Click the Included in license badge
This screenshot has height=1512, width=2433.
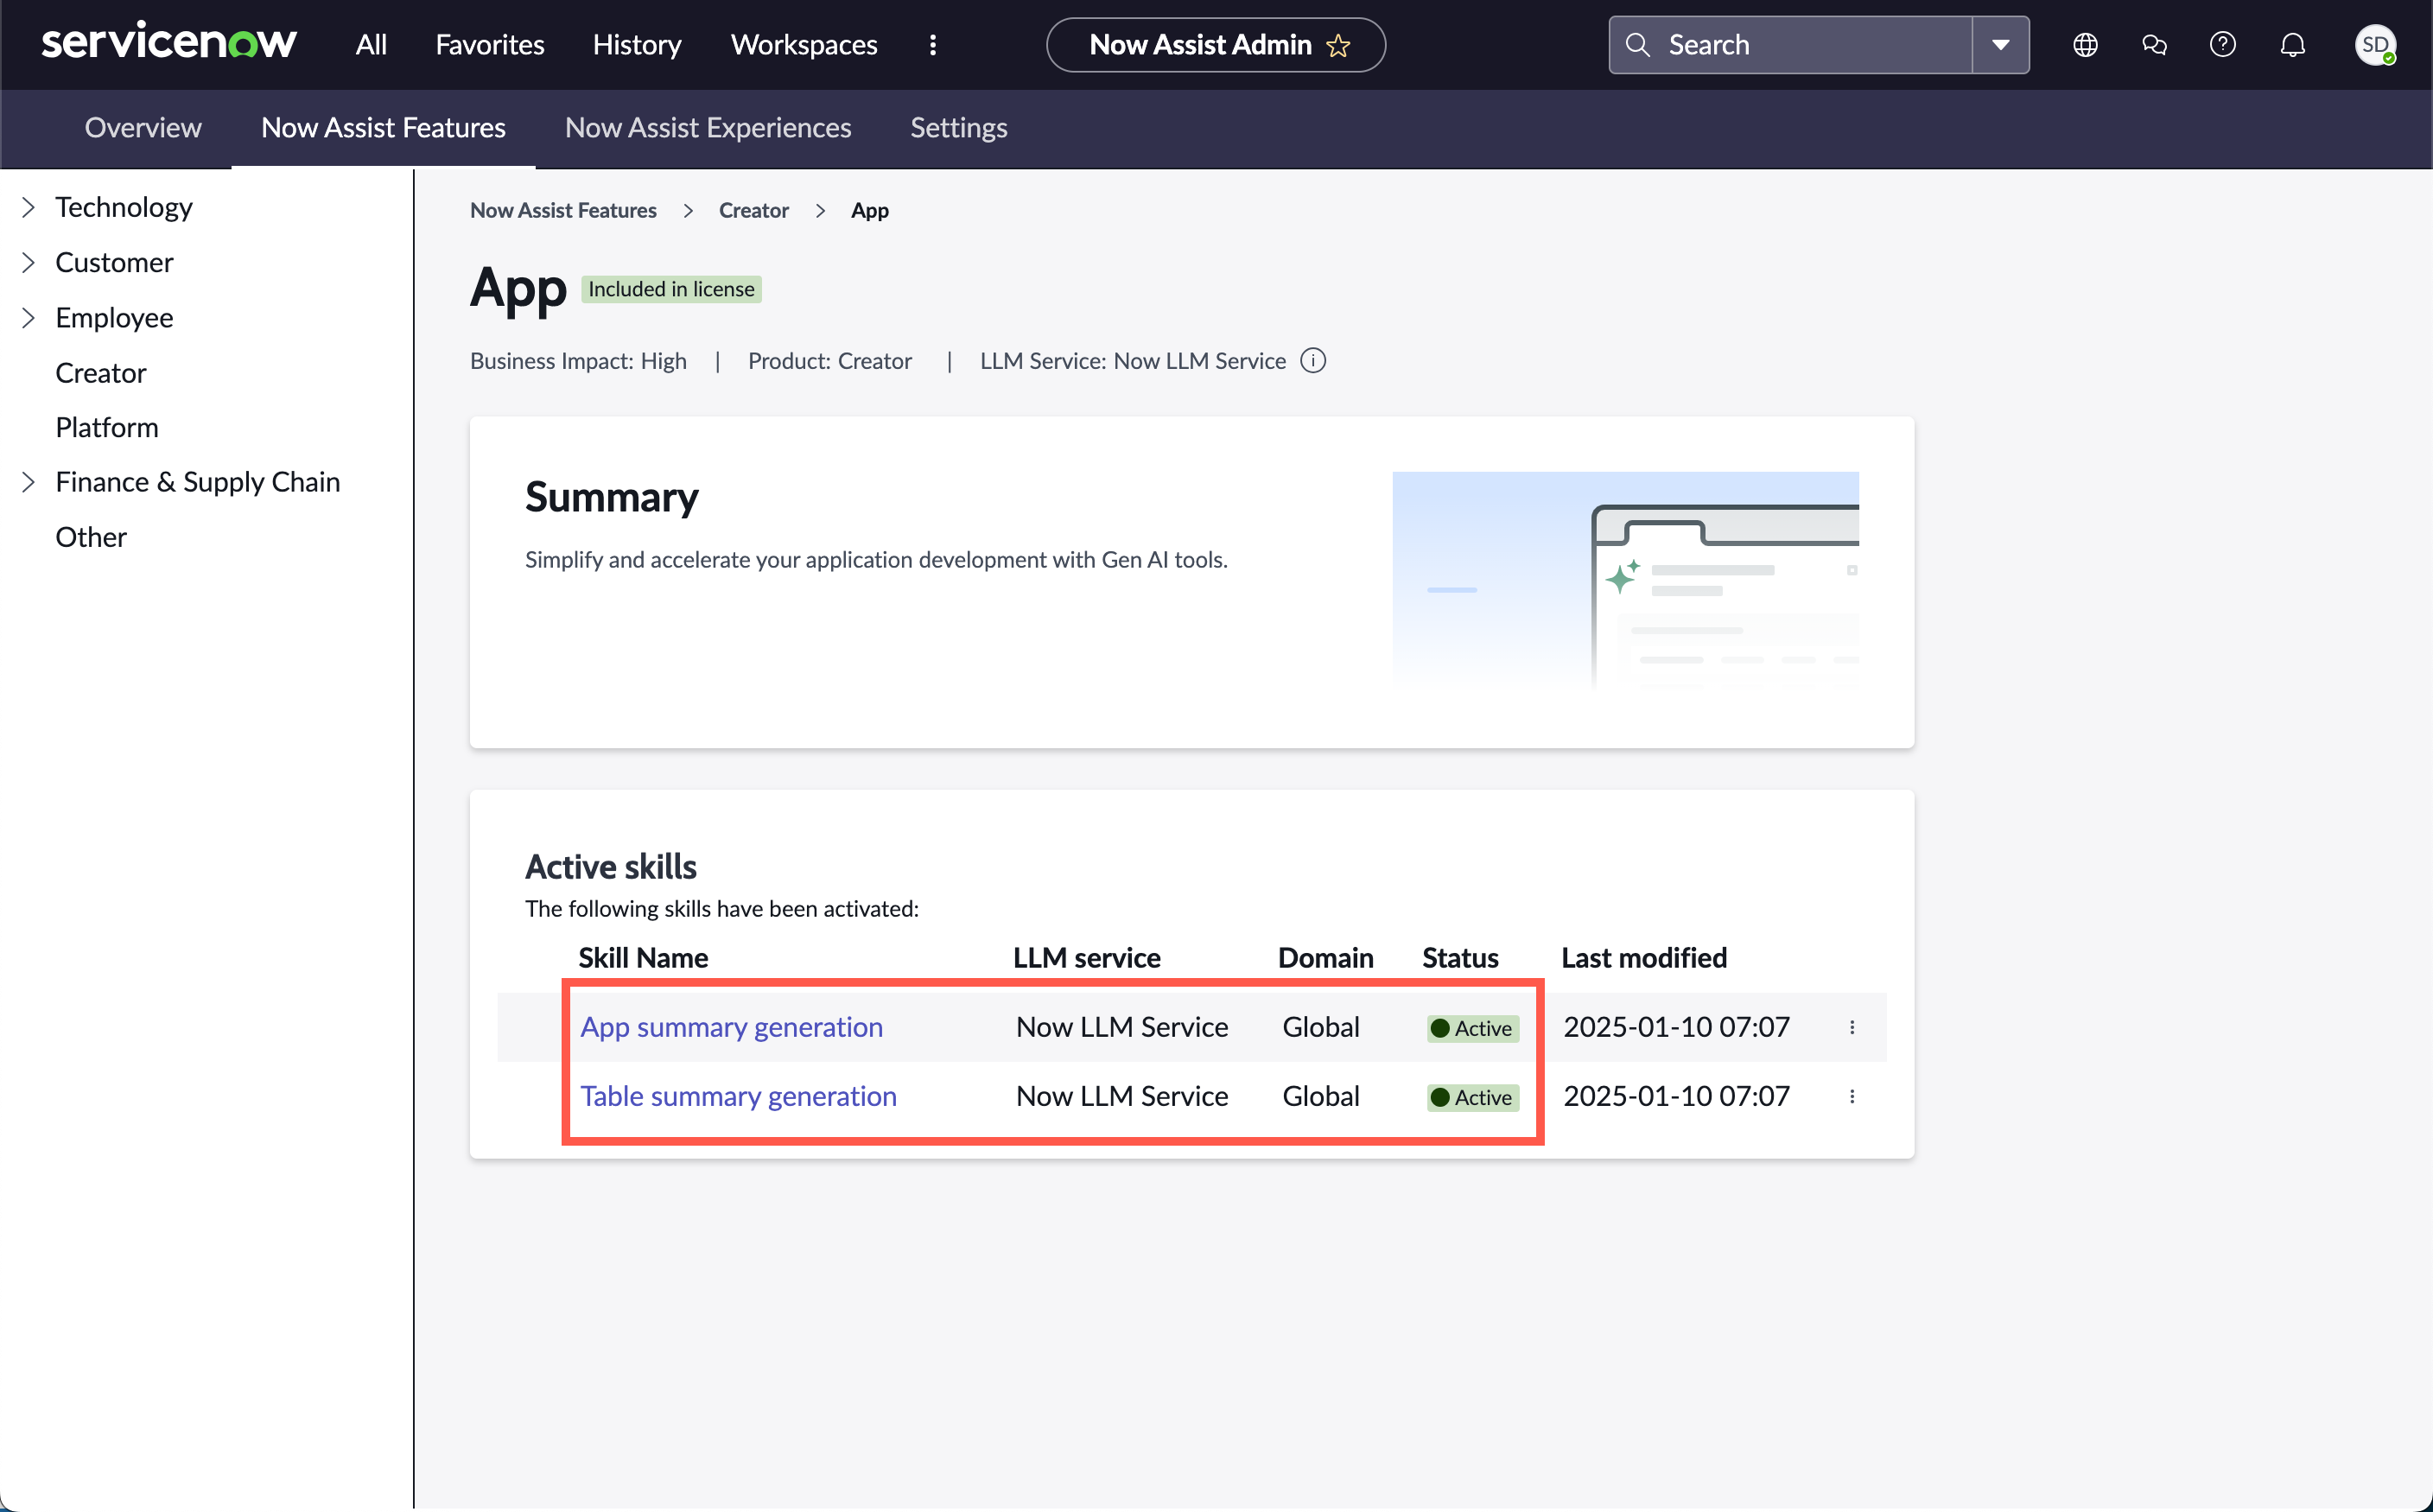point(671,289)
